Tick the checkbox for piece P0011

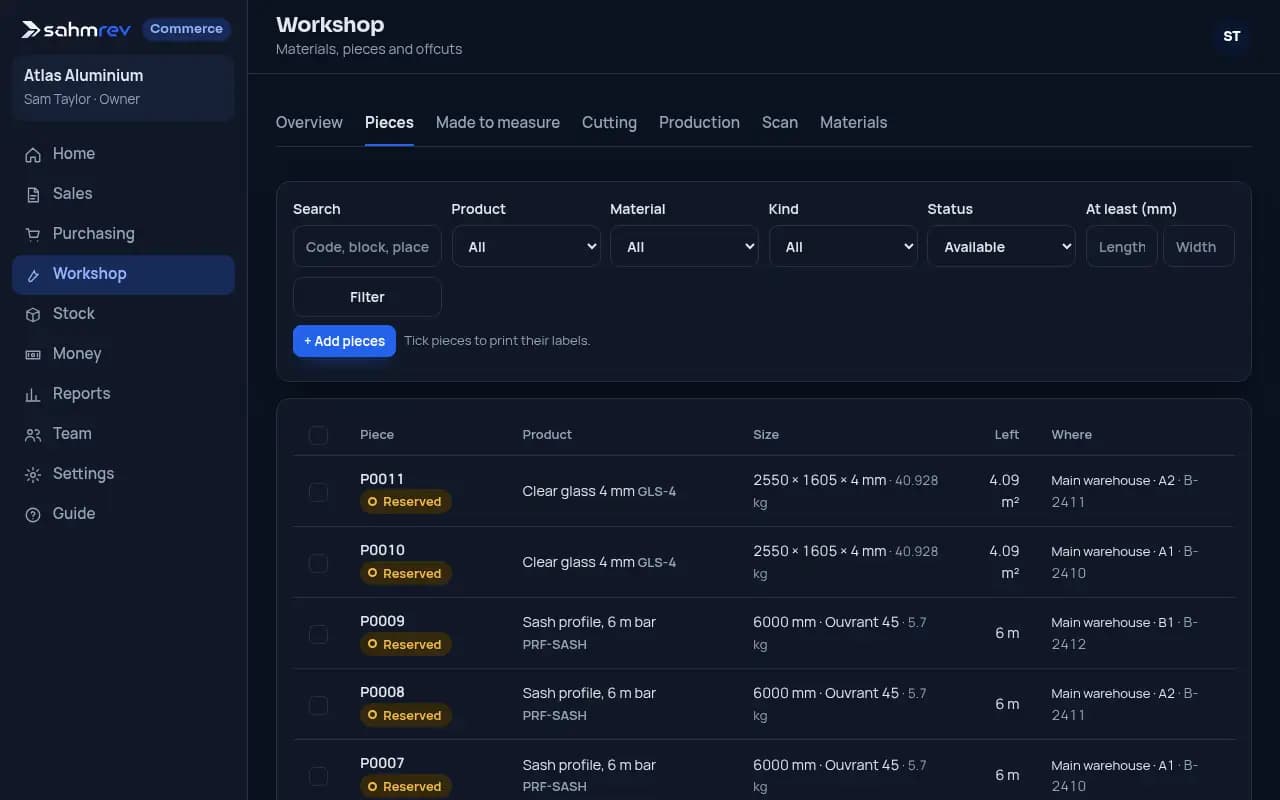(318, 492)
